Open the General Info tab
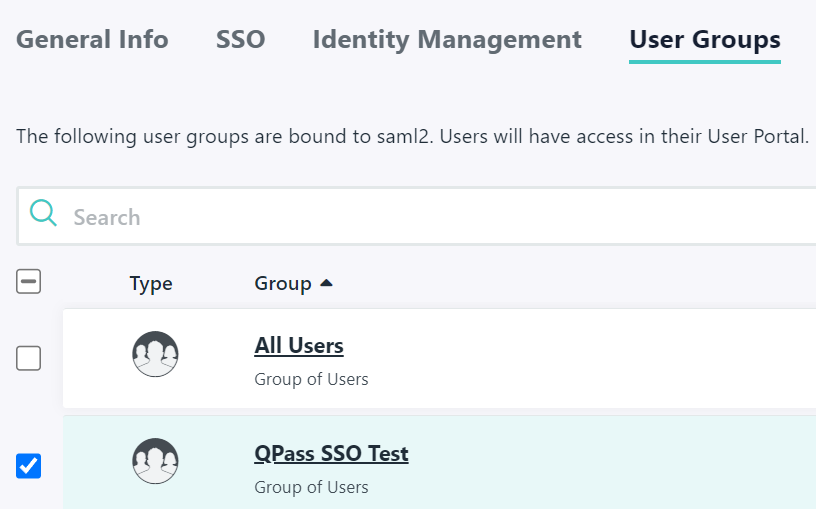The image size is (816, 509). click(x=92, y=40)
